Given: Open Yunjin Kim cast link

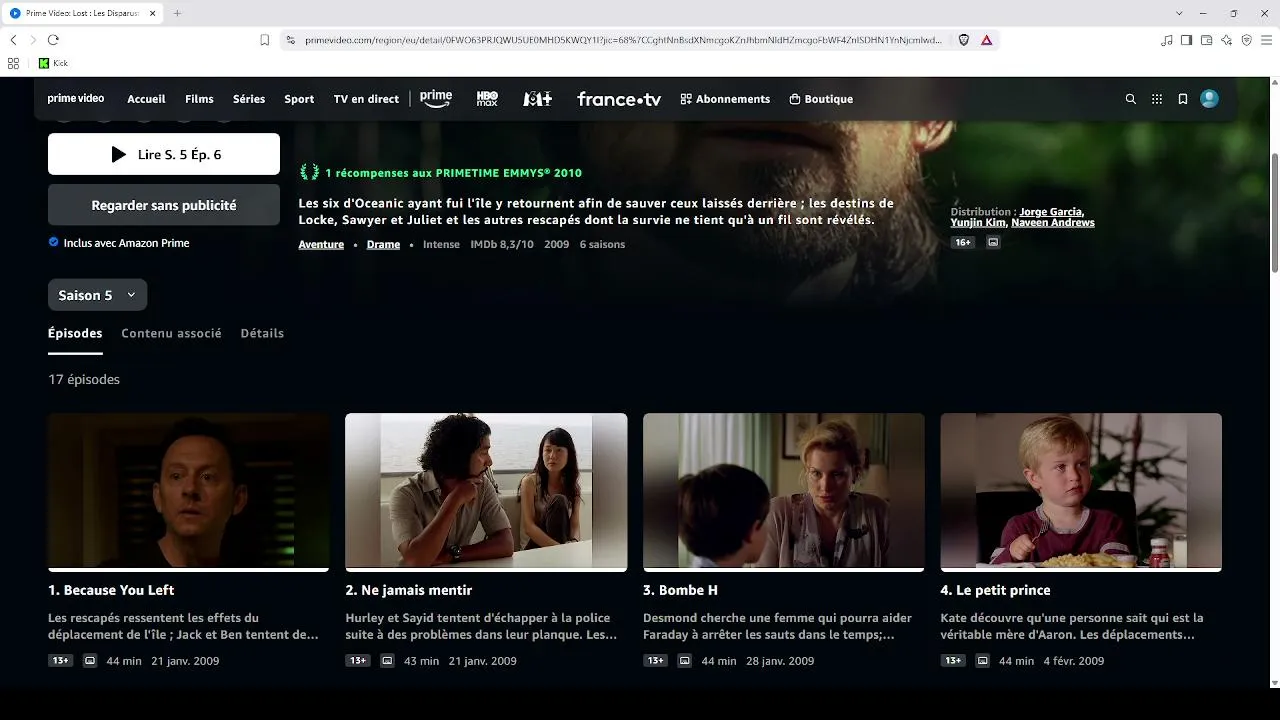Looking at the screenshot, I should click(x=978, y=222).
